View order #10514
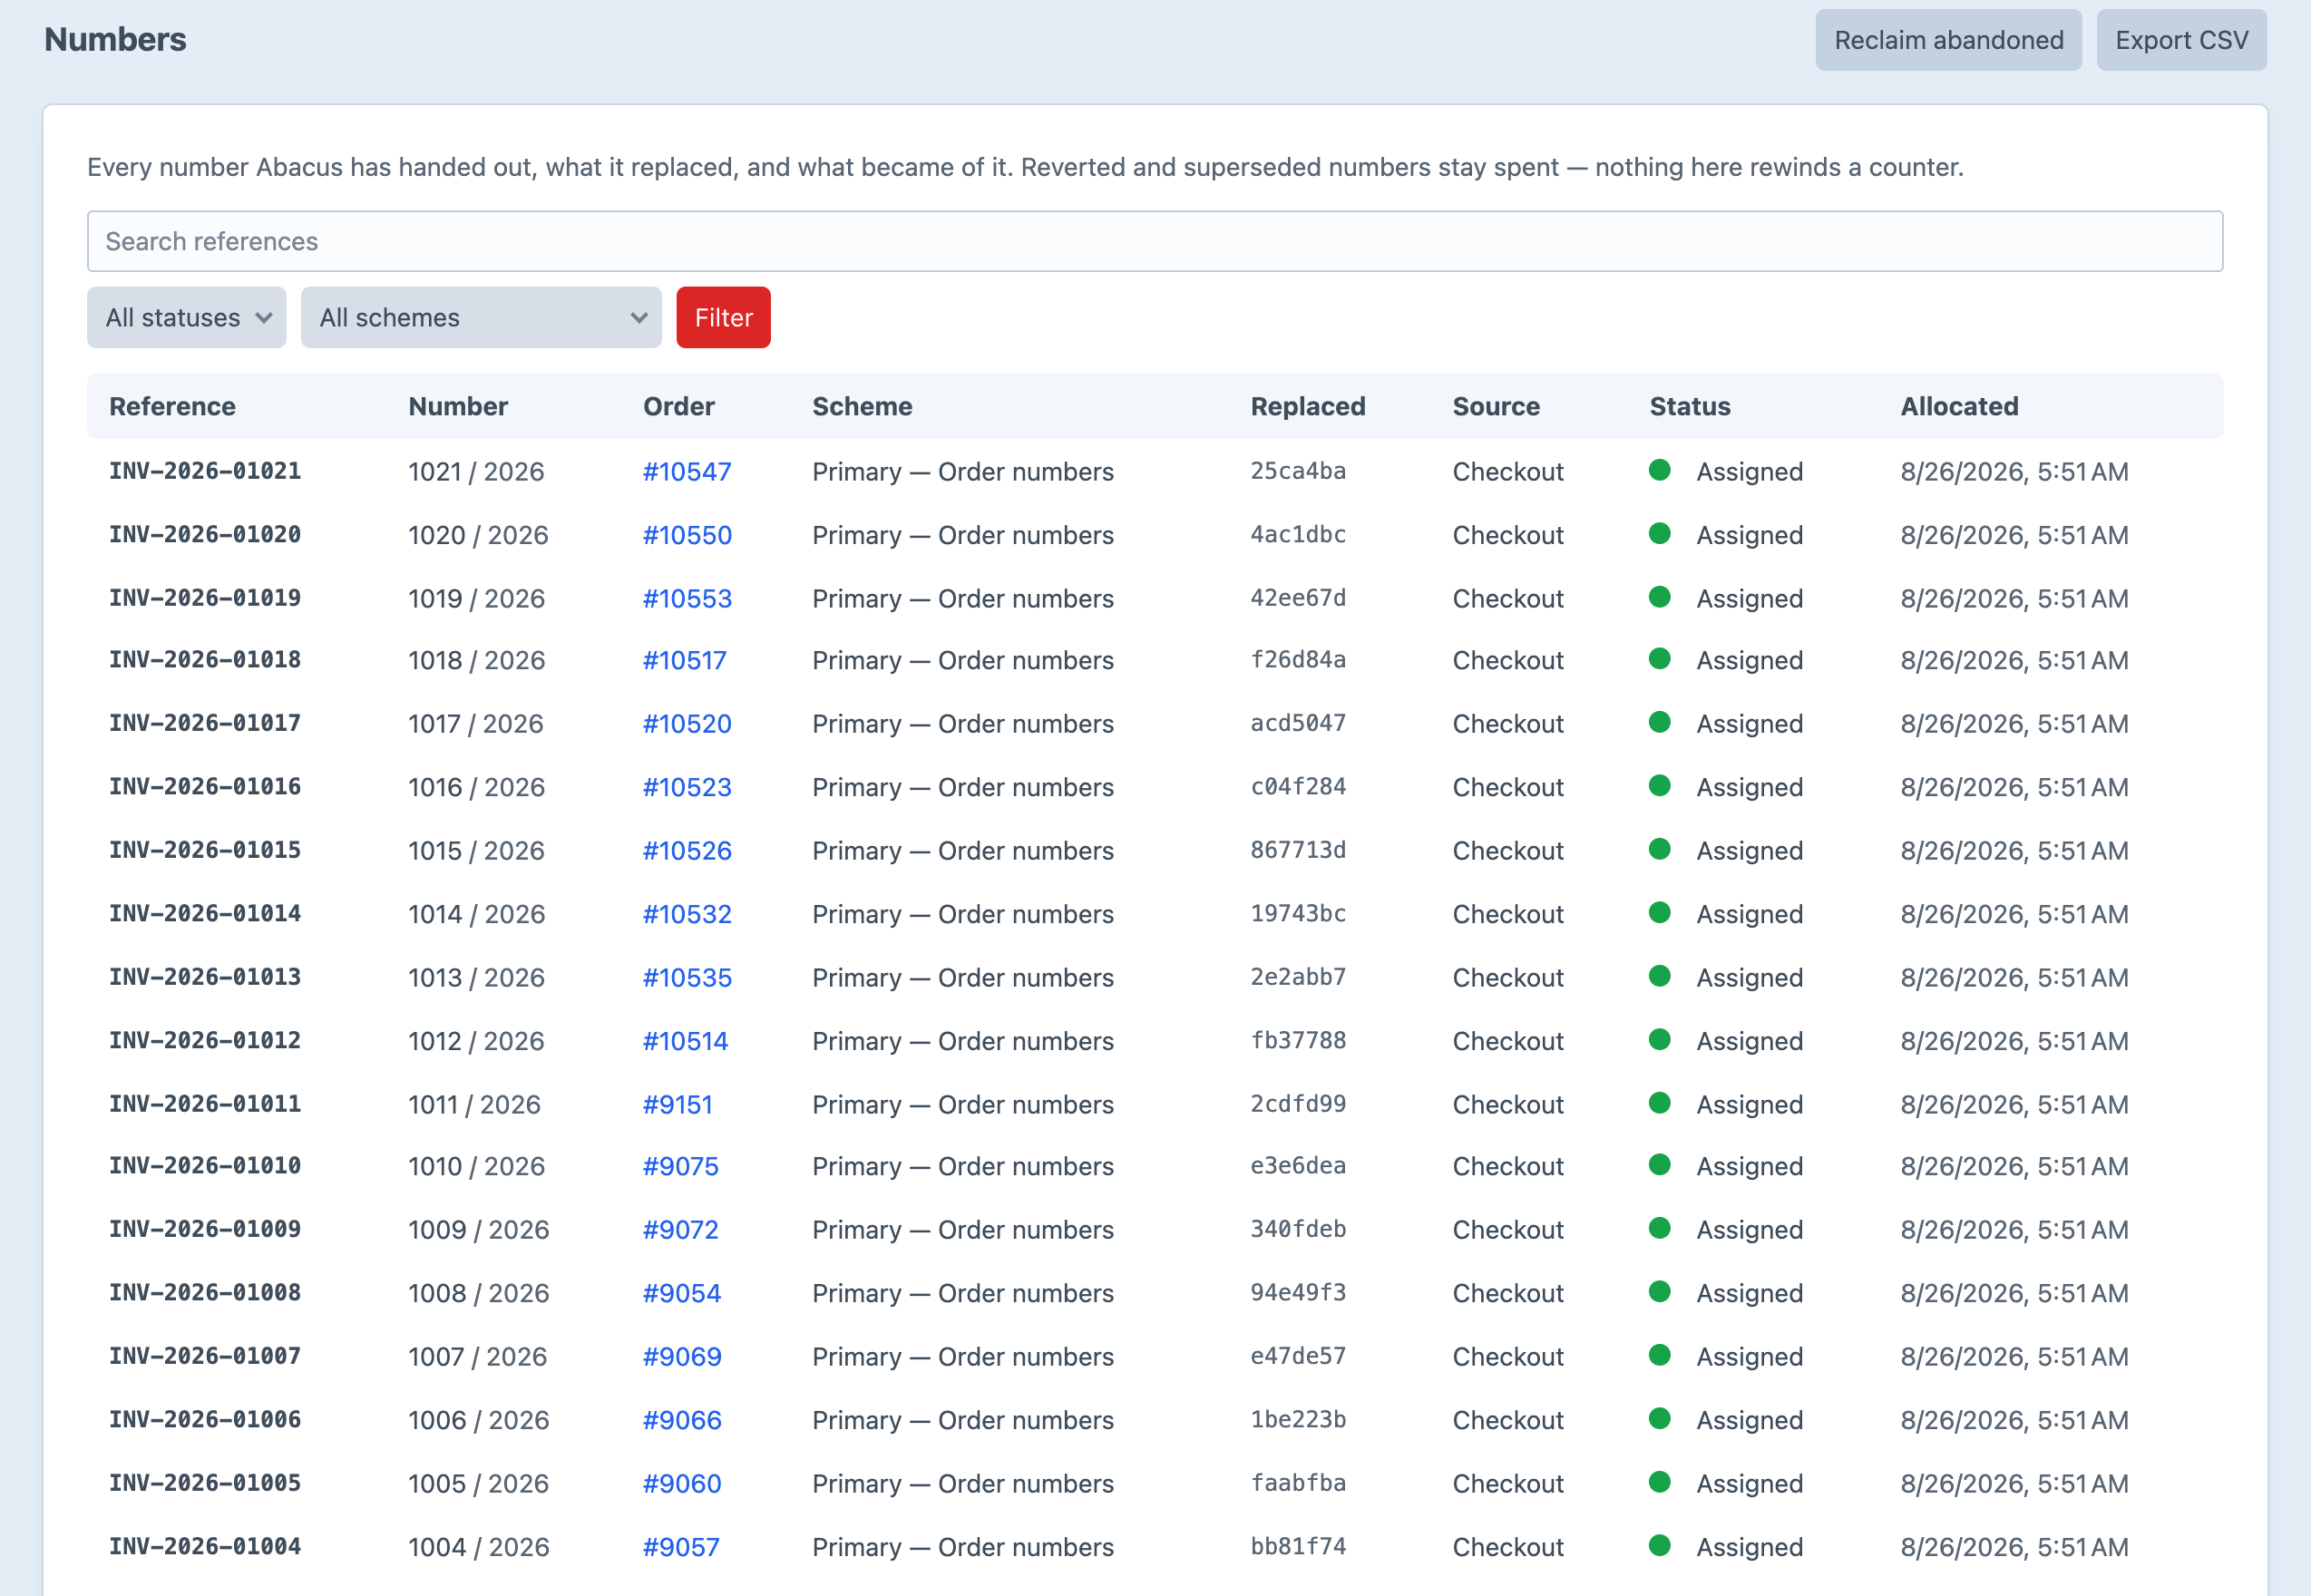The height and width of the screenshot is (1596, 2311). 685,1042
